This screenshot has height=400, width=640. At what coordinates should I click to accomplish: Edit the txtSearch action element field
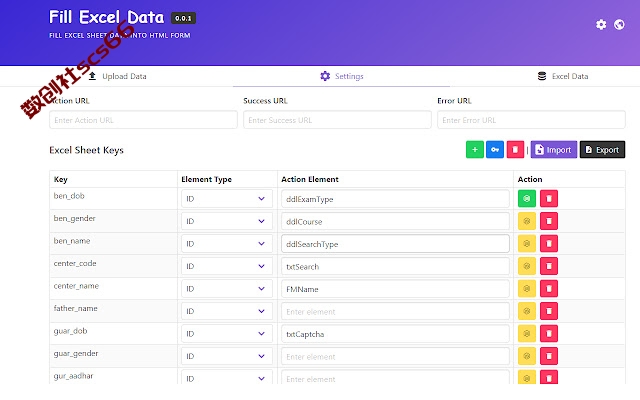[x=395, y=266]
